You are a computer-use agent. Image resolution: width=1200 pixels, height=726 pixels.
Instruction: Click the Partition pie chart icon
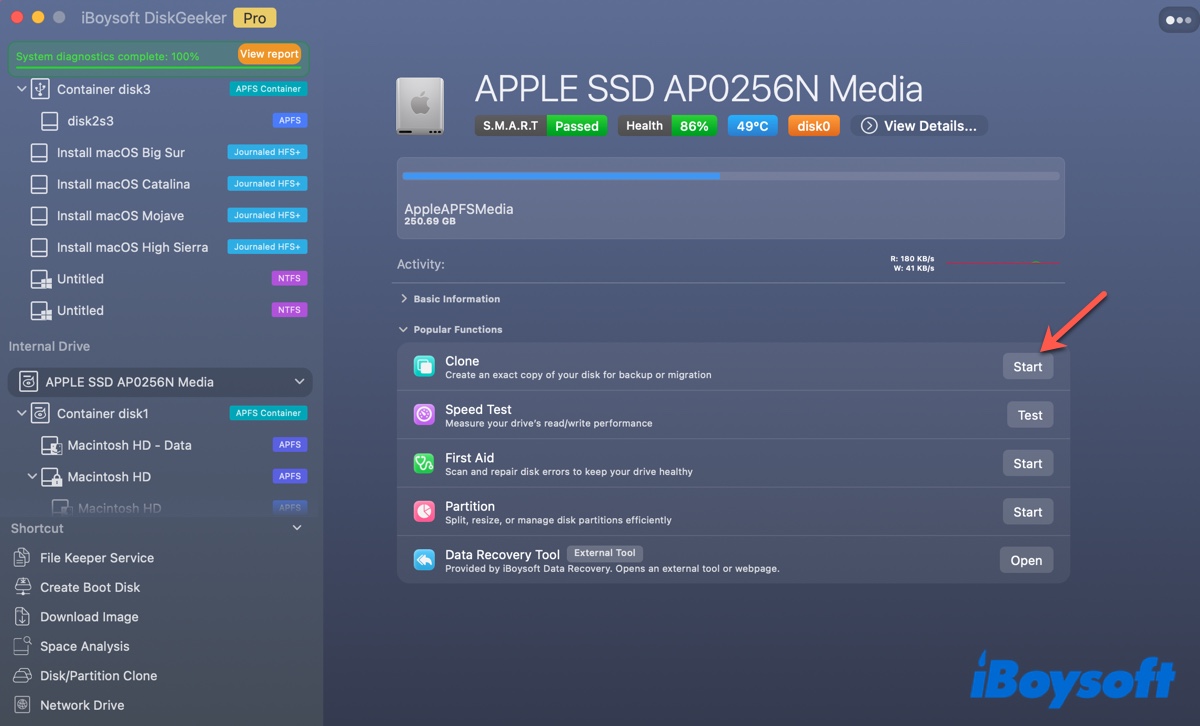[424, 512]
